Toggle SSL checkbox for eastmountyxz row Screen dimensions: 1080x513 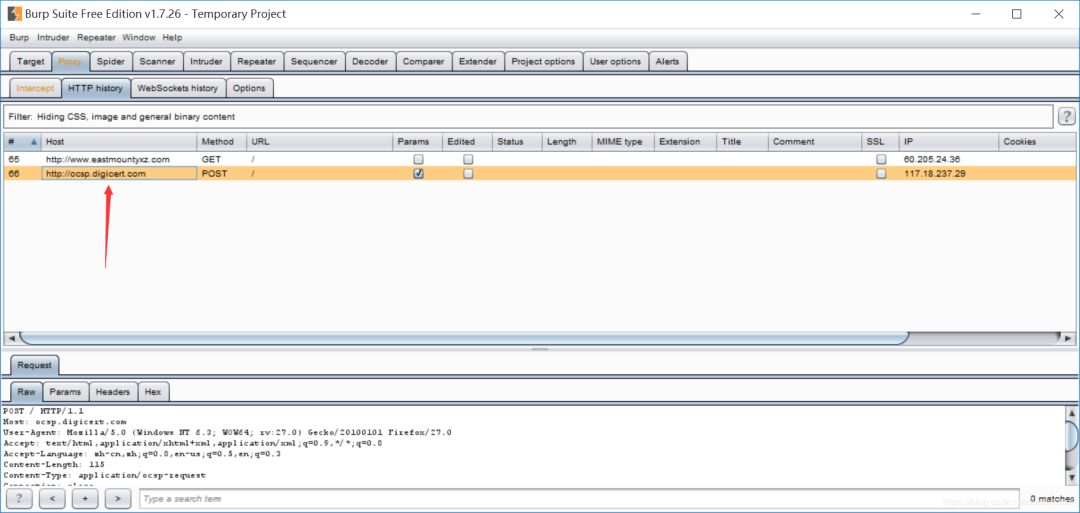(x=881, y=159)
